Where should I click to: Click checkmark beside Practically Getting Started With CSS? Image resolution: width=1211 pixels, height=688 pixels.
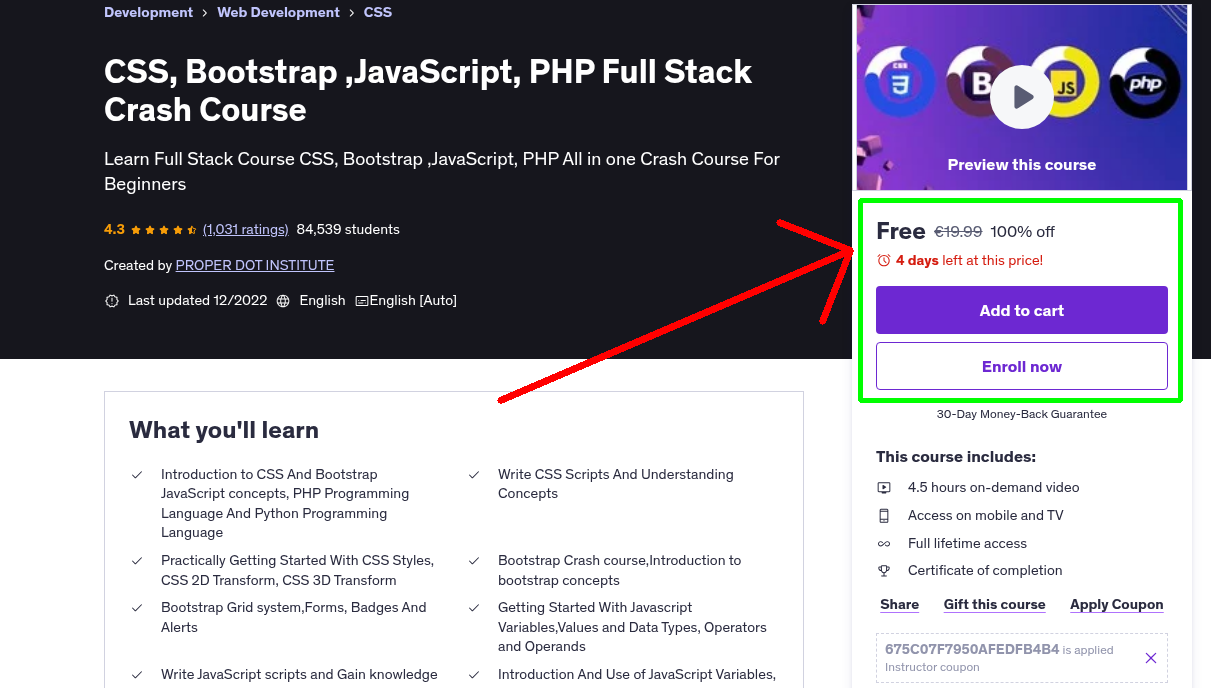(x=137, y=561)
